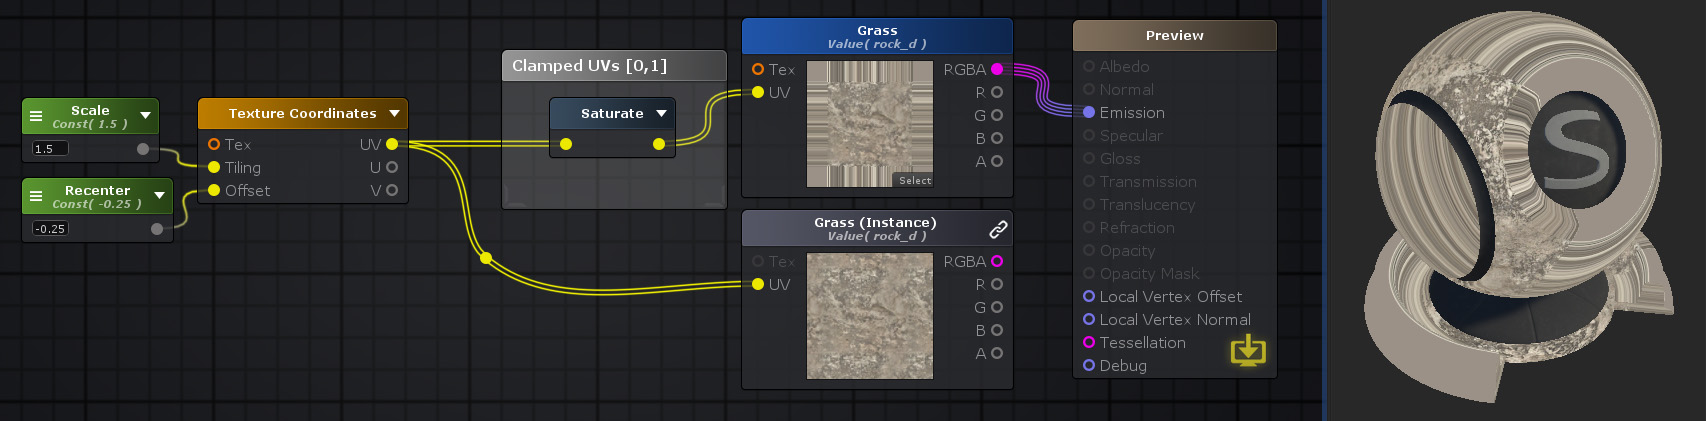Image resolution: width=1706 pixels, height=421 pixels.
Task: Click the Grass (Instance) texture thumbnail
Action: click(869, 316)
